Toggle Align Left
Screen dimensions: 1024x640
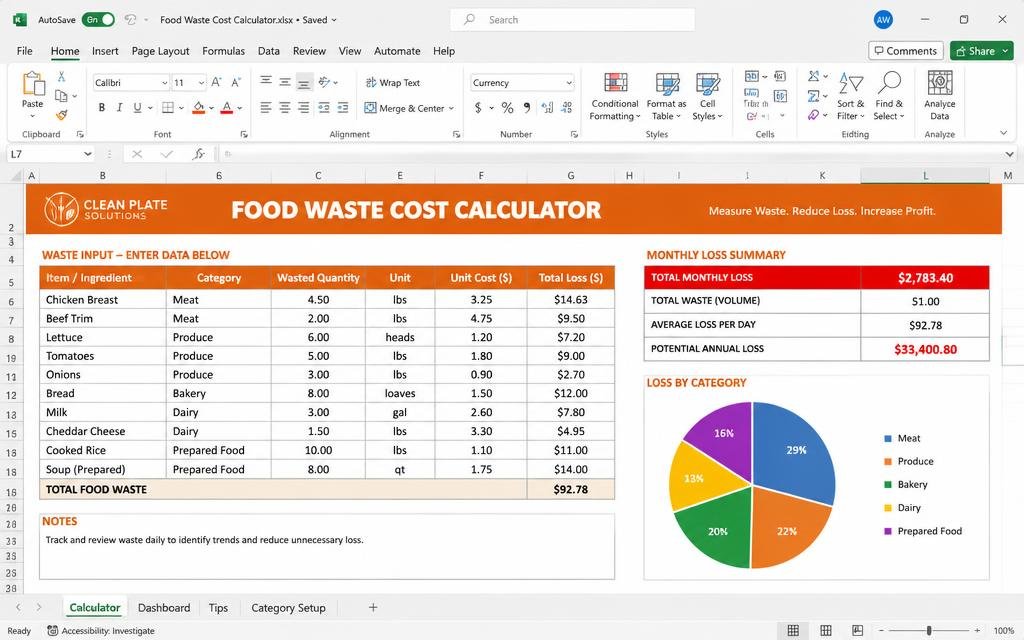[x=265, y=108]
